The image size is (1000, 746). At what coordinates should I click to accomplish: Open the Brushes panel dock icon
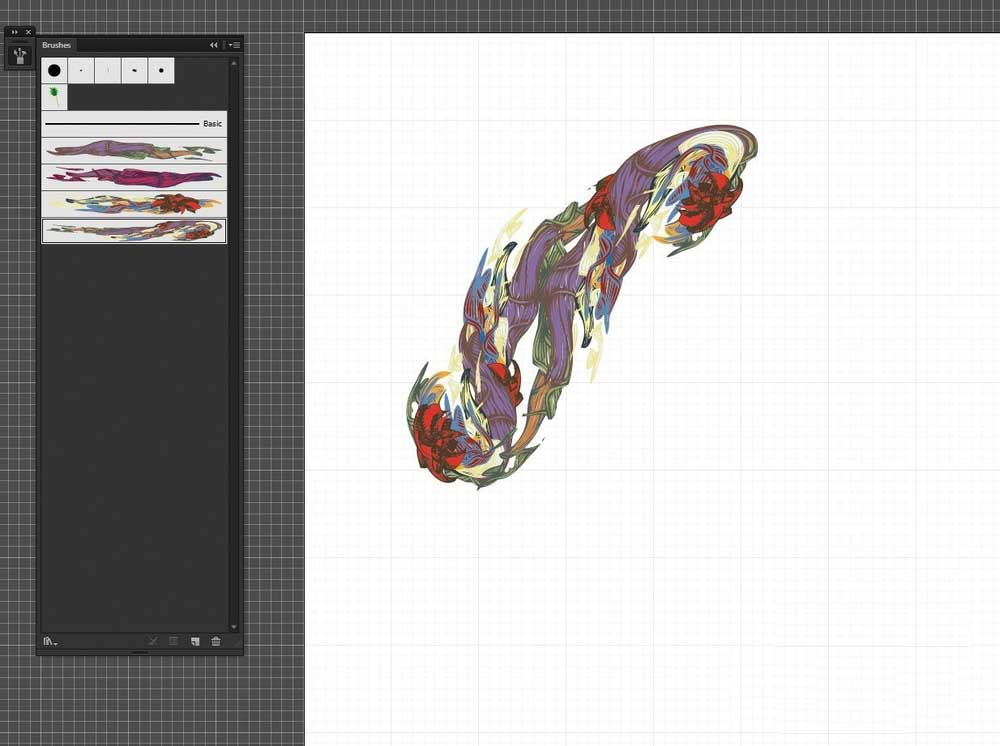pos(20,55)
